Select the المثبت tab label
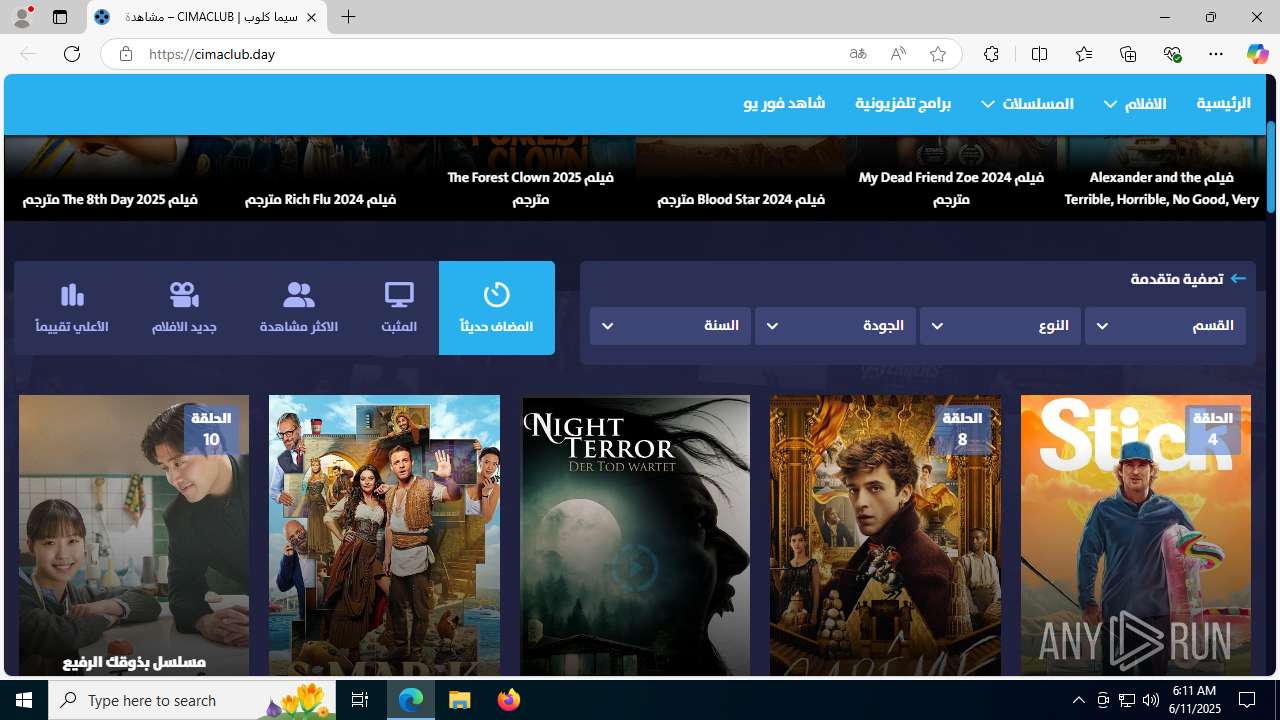The image size is (1280, 720). coord(399,327)
